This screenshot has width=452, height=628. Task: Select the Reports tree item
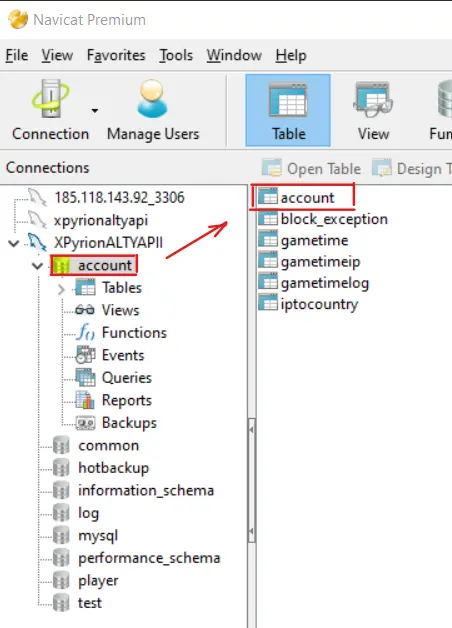[x=127, y=400]
